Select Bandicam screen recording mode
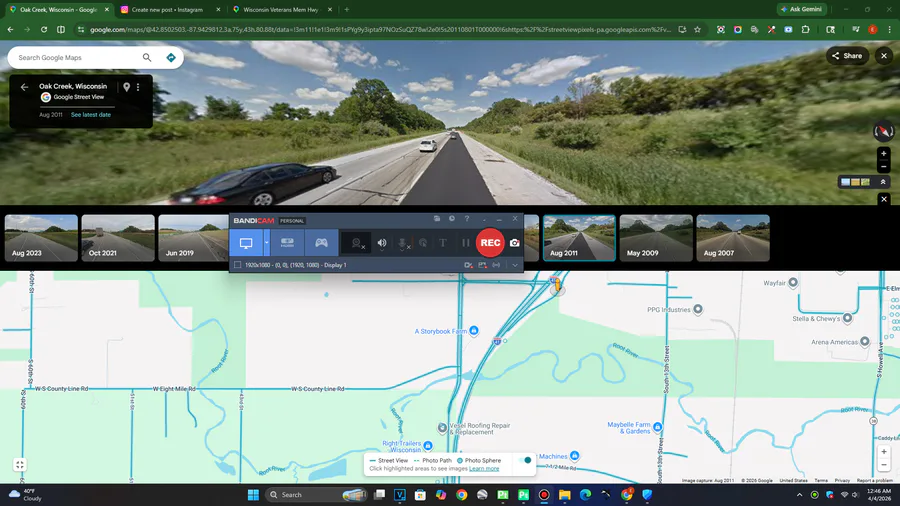The width and height of the screenshot is (900, 506). [x=246, y=243]
